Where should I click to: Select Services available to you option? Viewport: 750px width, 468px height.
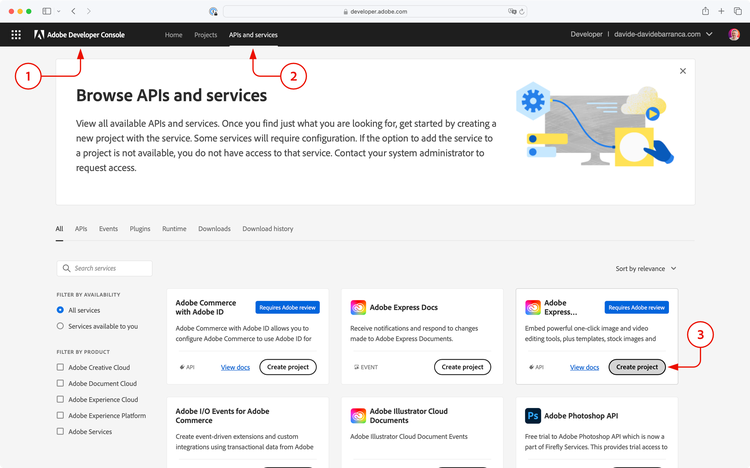(x=60, y=326)
